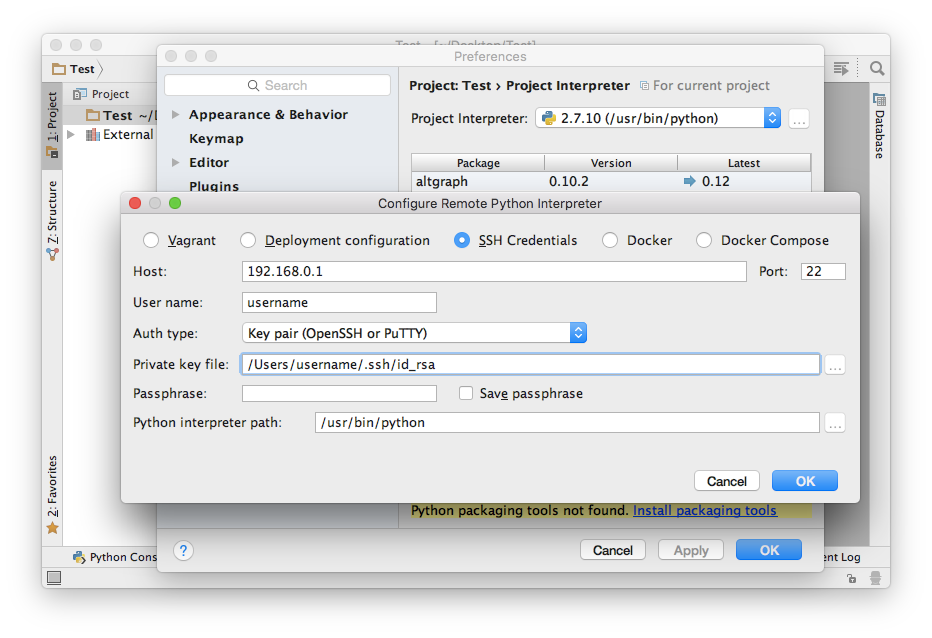932x638 pixels.
Task: Close the Configure Remote Python Interpreter dialog
Action: 135,203
